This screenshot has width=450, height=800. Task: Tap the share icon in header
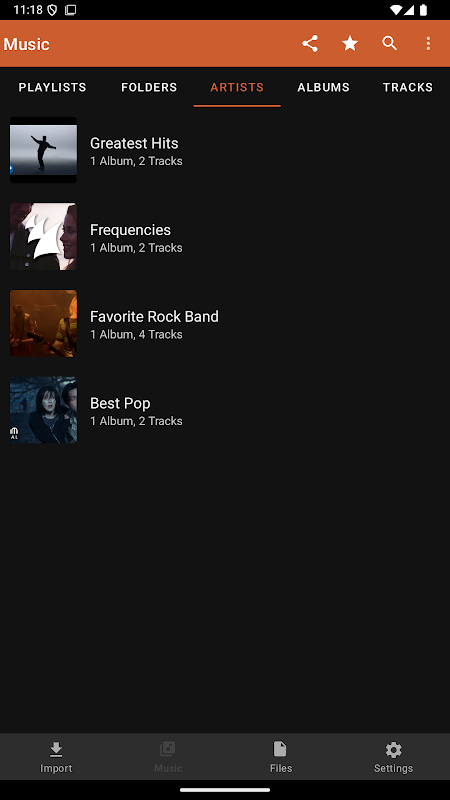[310, 43]
